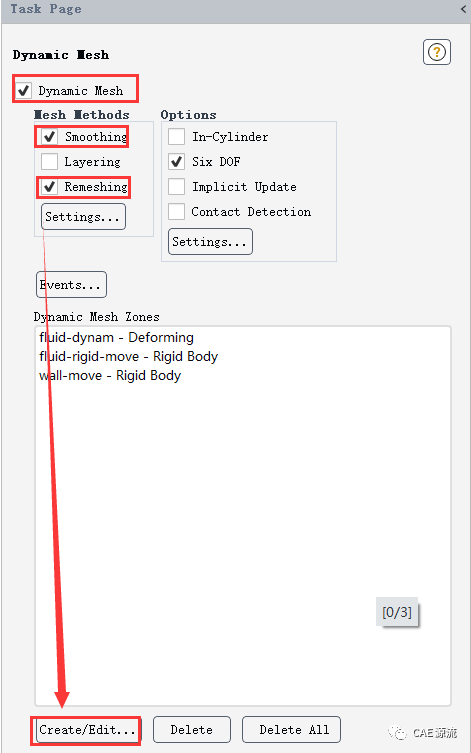Click the zone selection counter badge

point(397,612)
